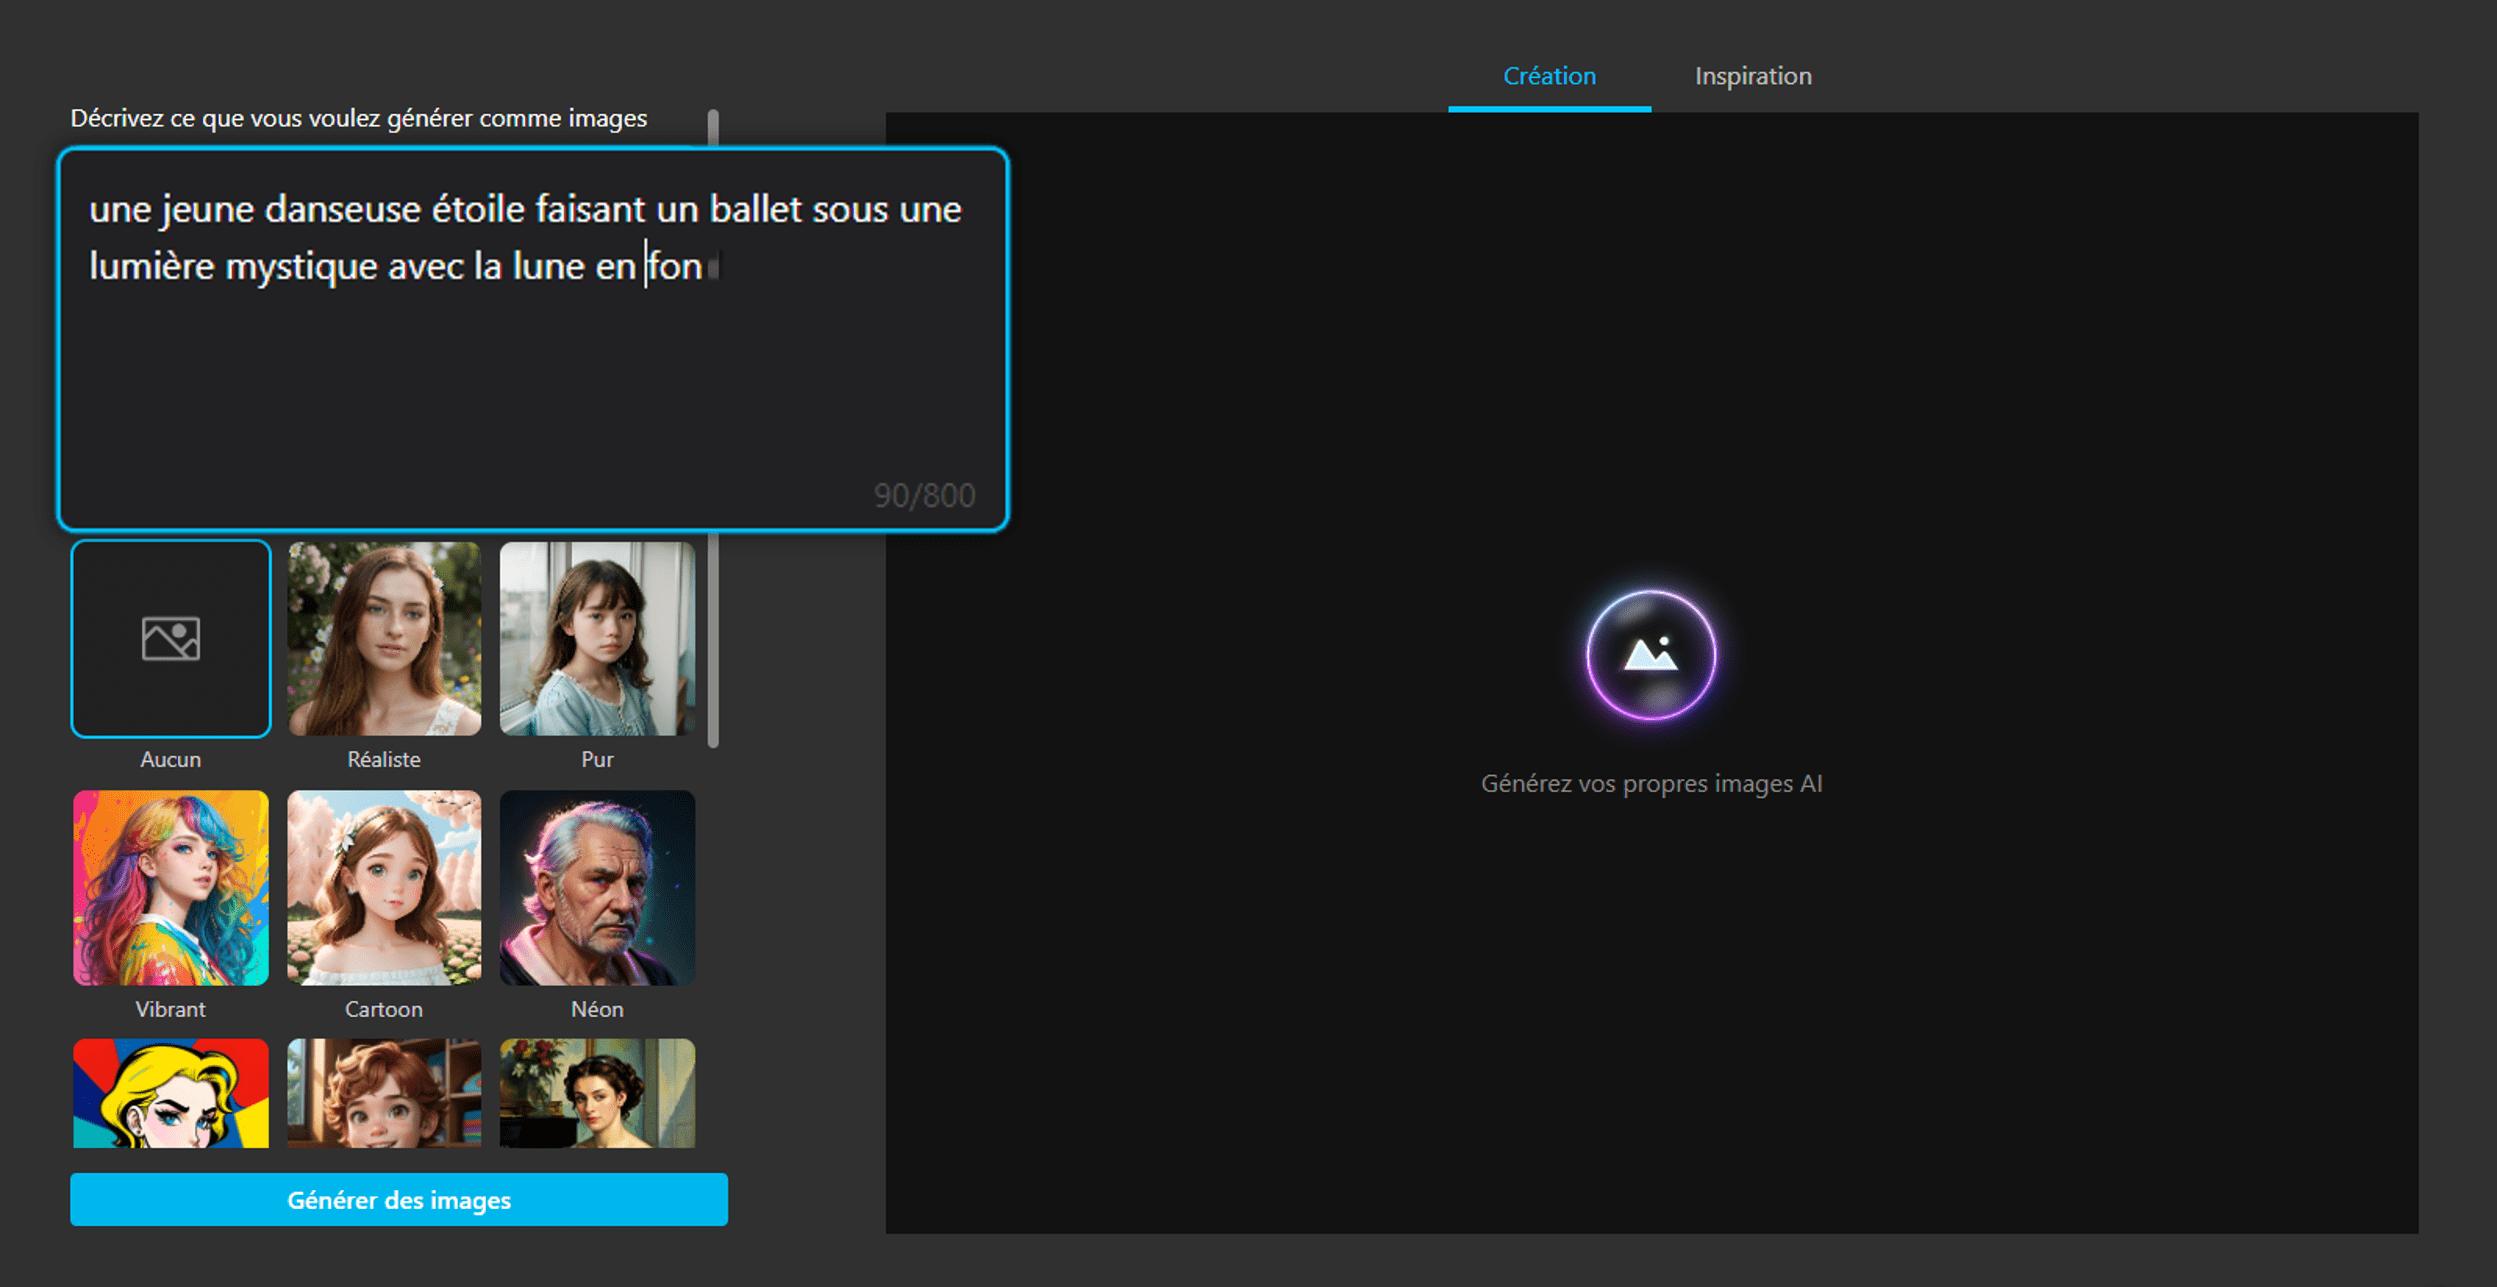Select the classical oil painting style thumbnail
This screenshot has width=2497, height=1287.
(597, 1092)
